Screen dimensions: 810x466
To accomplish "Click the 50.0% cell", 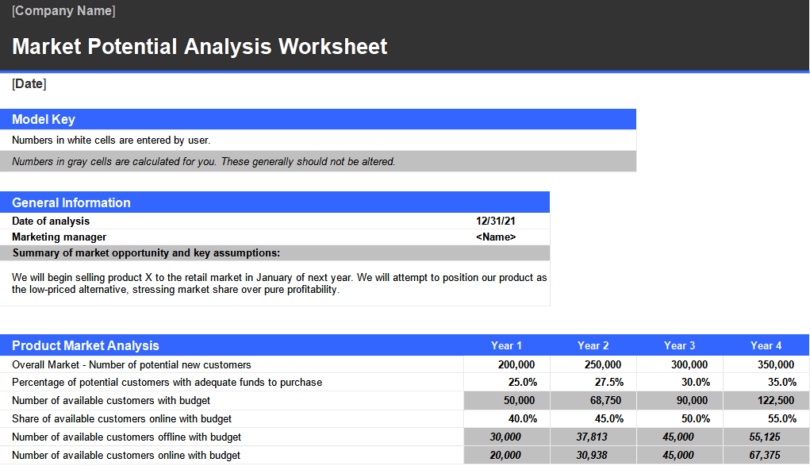I will pyautogui.click(x=680, y=418).
